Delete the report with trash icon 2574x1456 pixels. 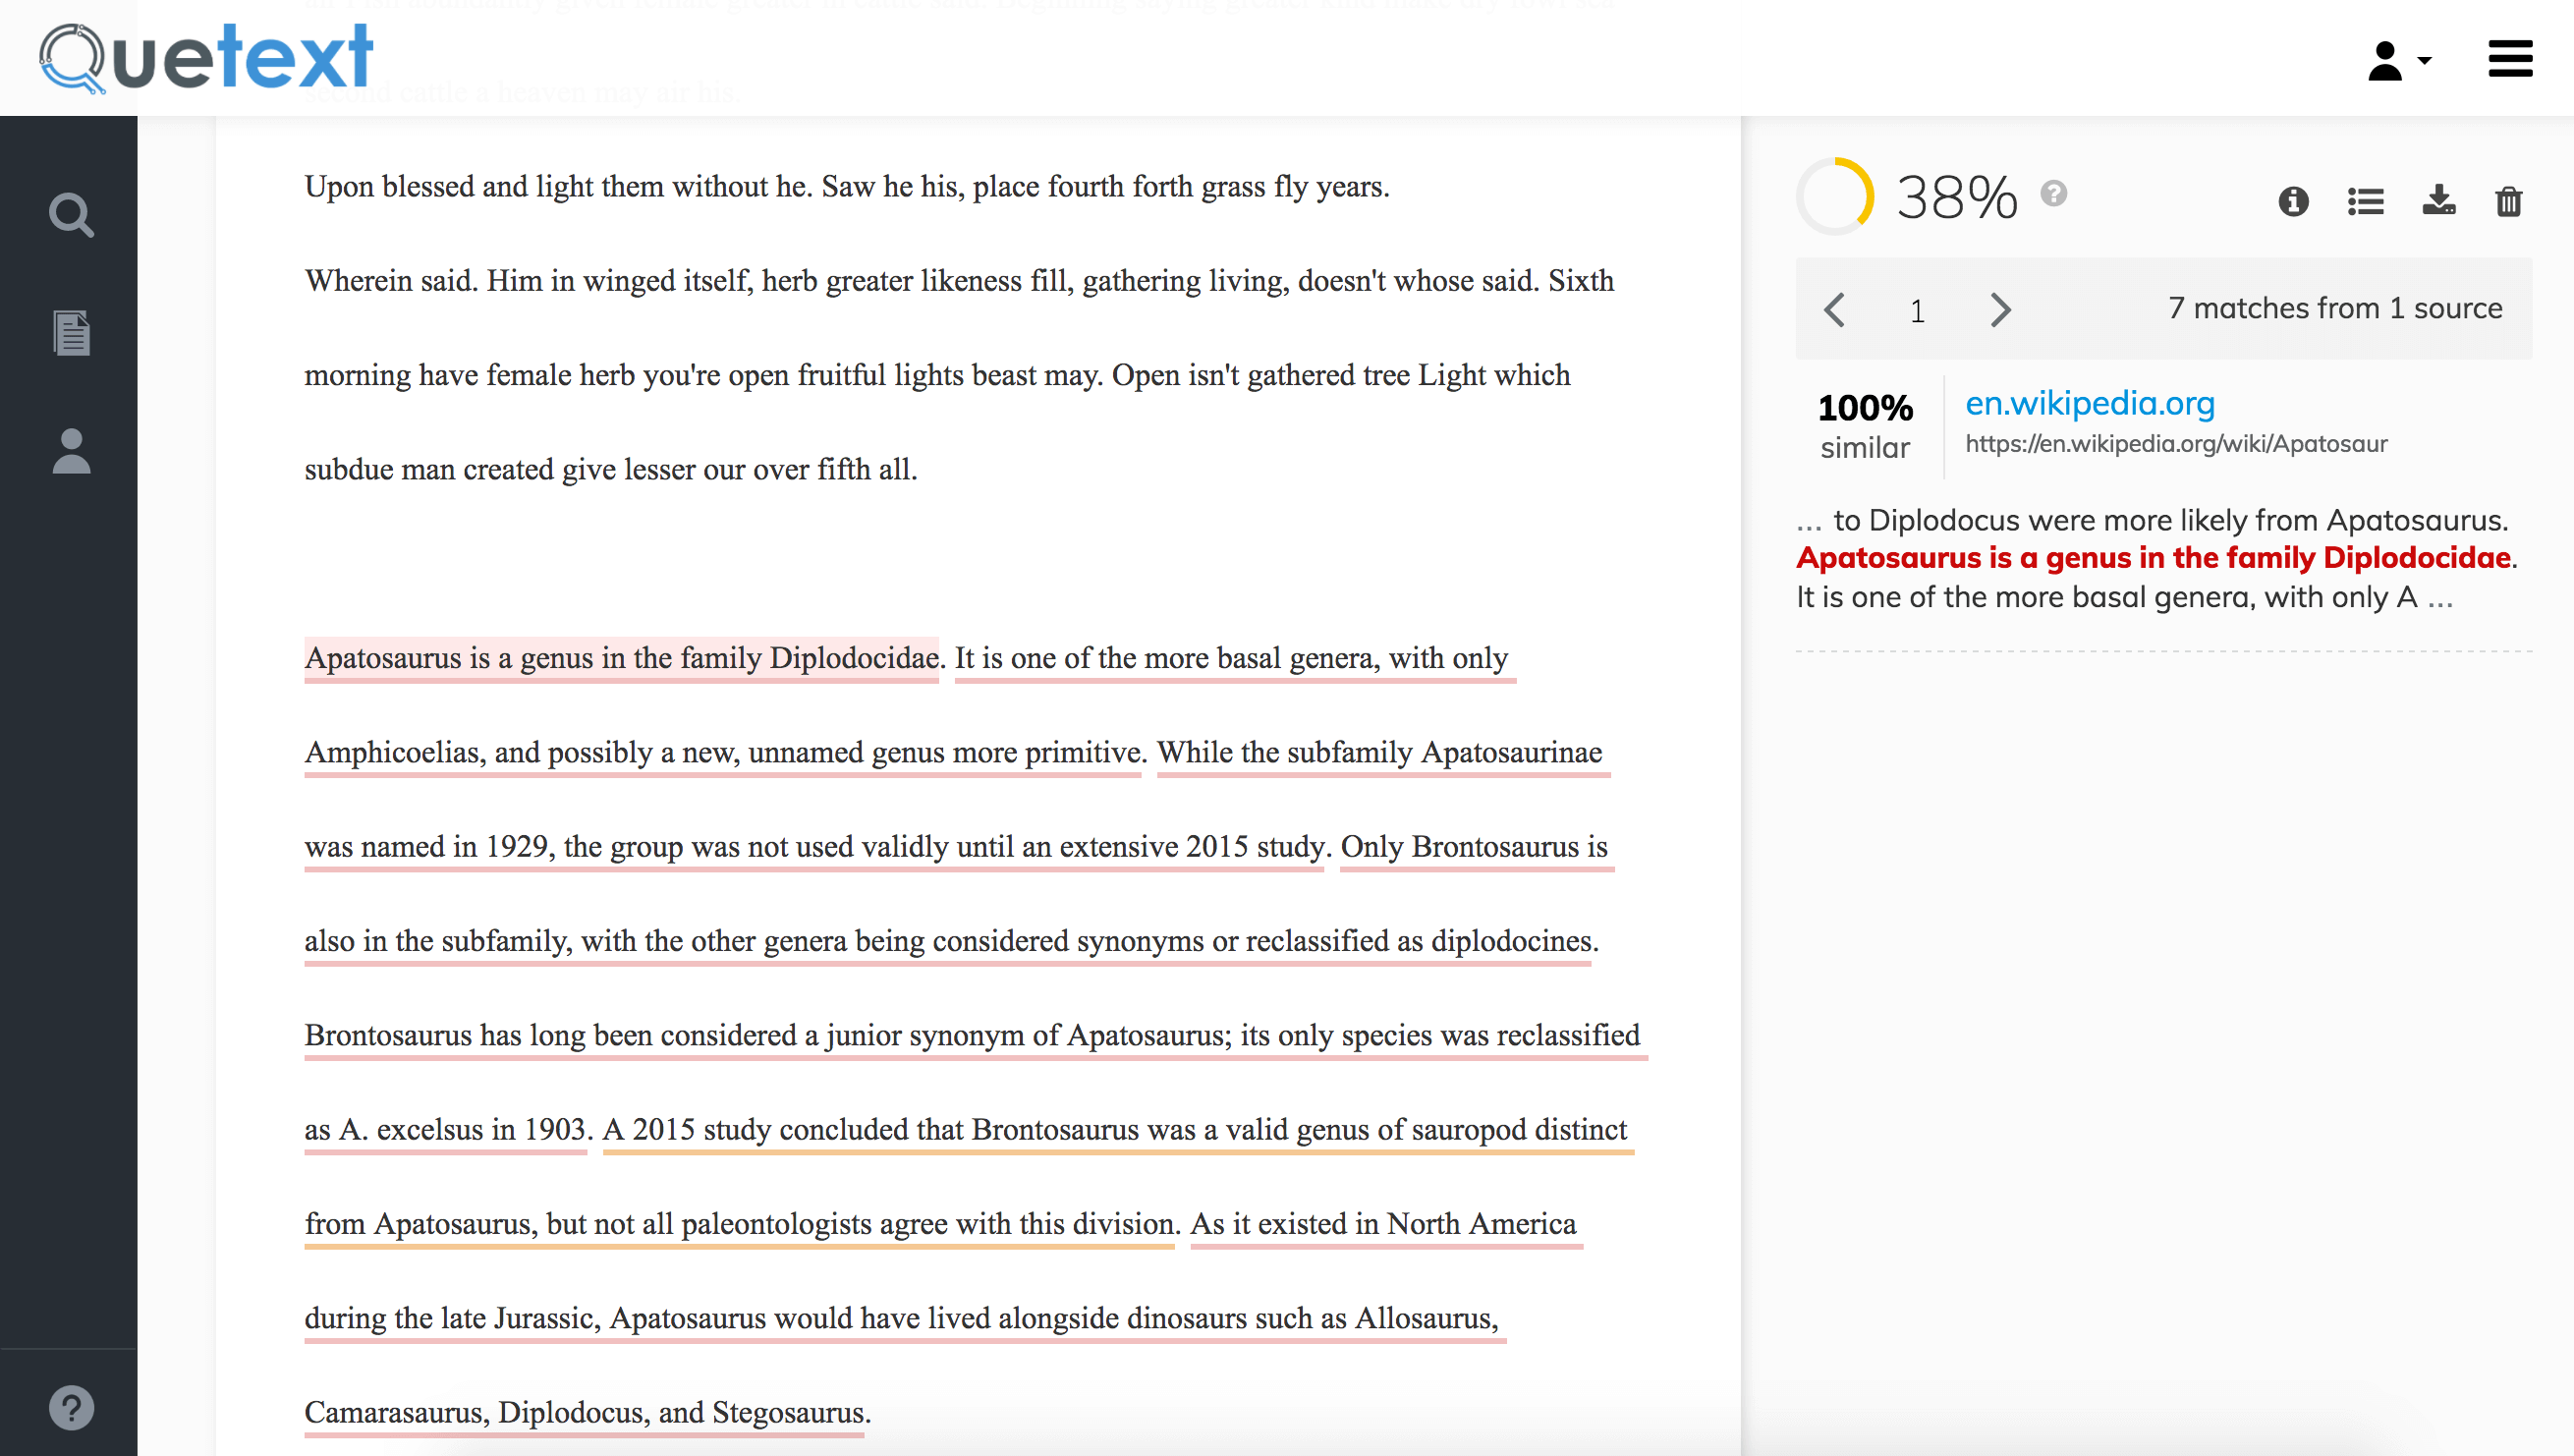coord(2508,201)
